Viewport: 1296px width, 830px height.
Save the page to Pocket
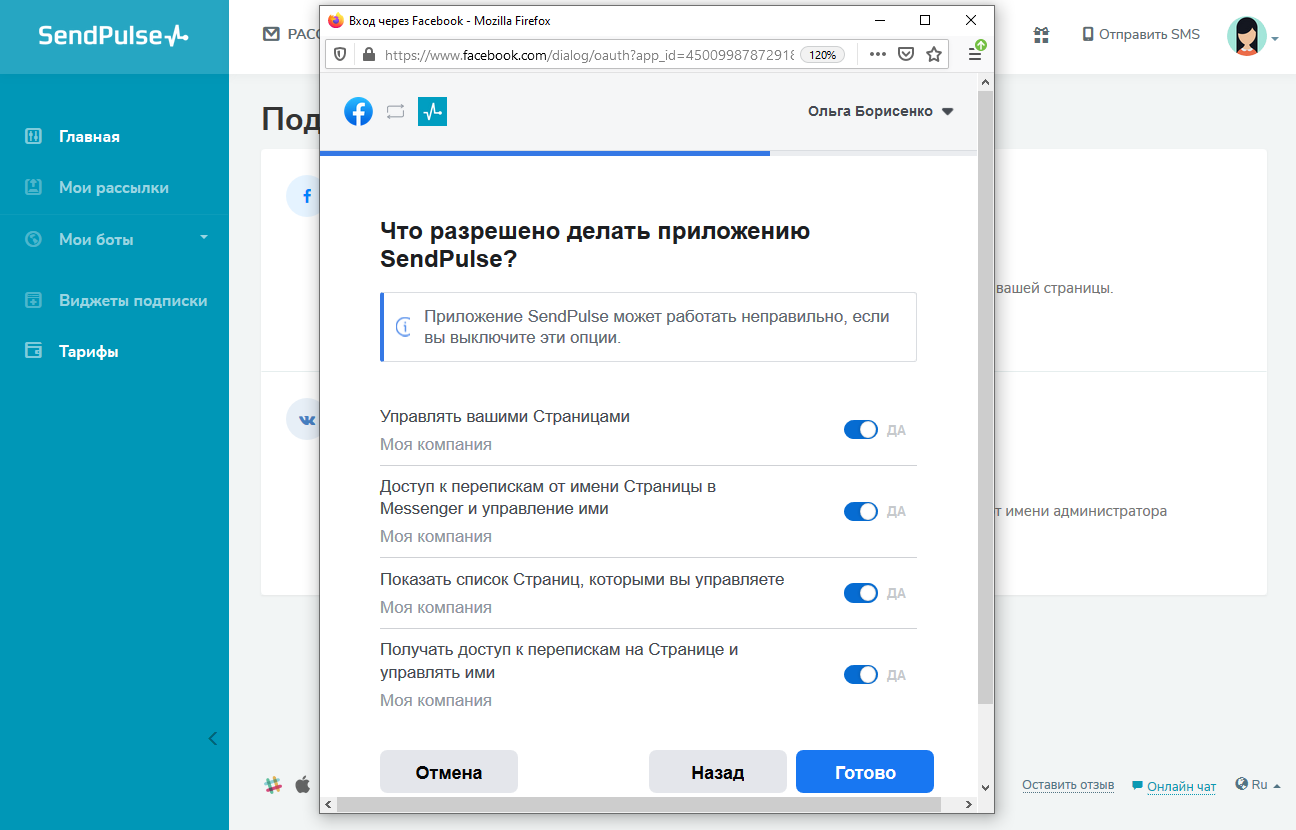coord(906,54)
